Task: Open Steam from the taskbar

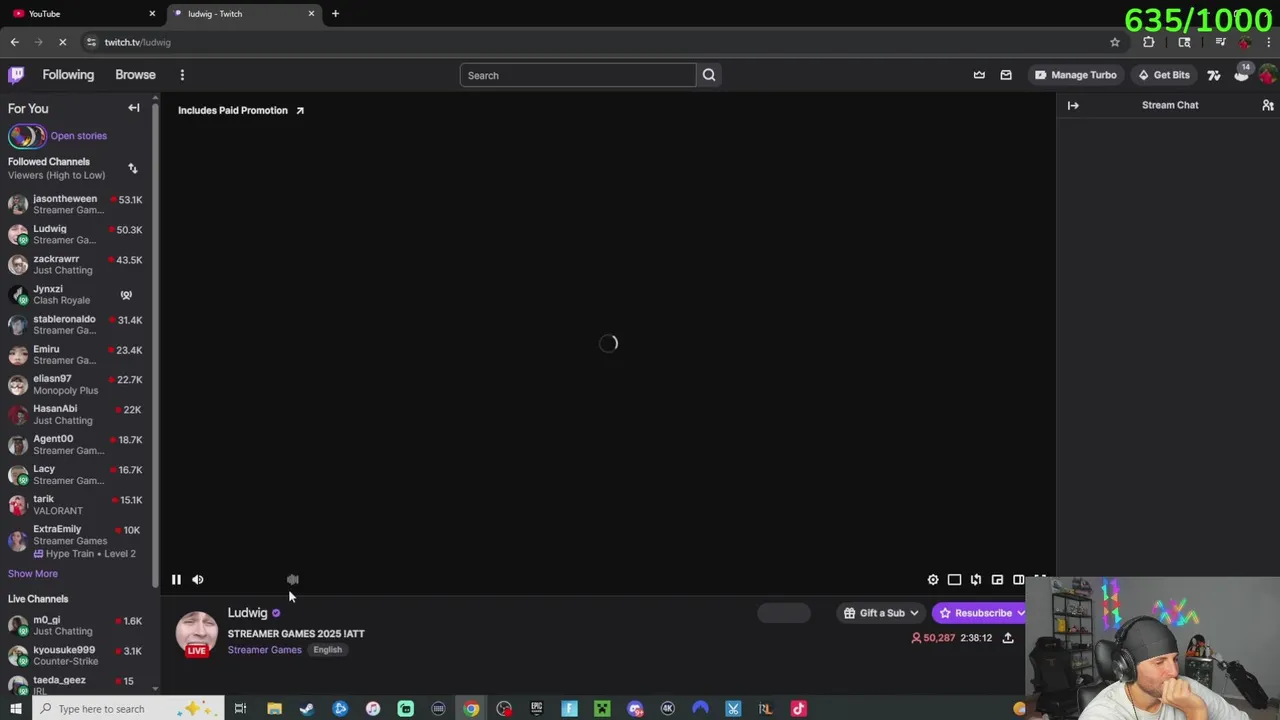Action: pyautogui.click(x=307, y=709)
